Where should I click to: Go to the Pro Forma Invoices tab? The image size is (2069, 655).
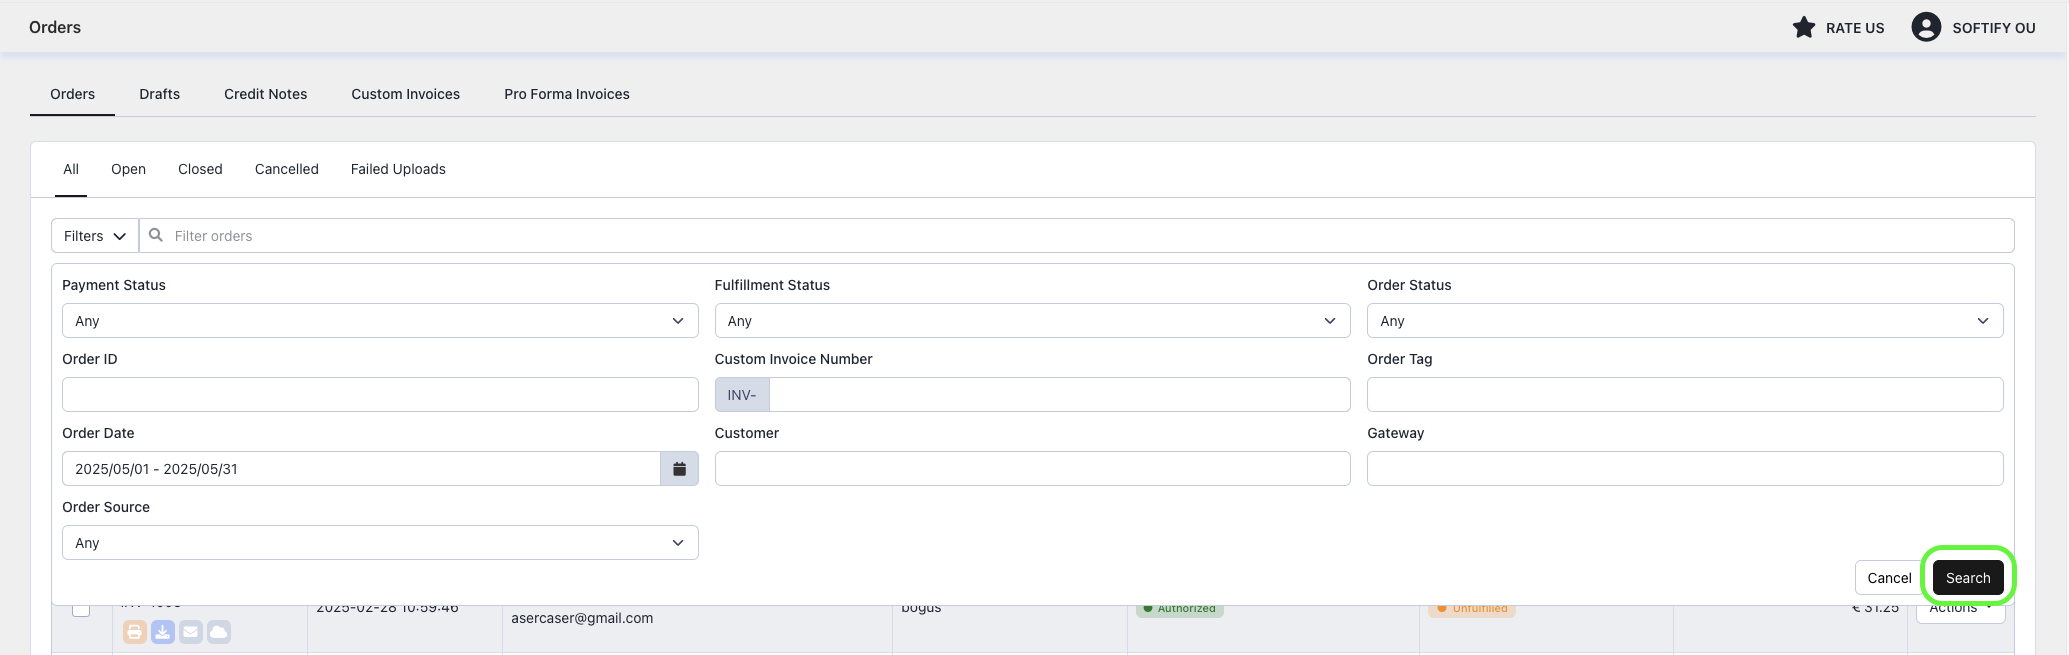point(566,94)
